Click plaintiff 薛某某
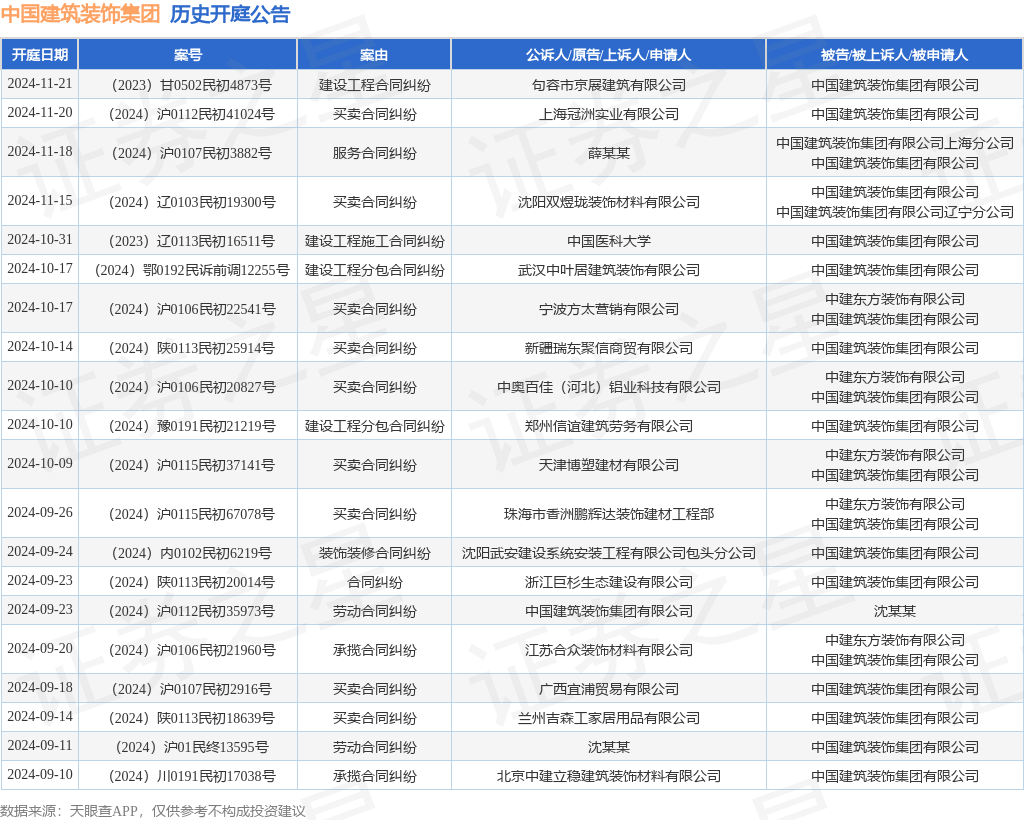This screenshot has width=1024, height=820. point(609,153)
